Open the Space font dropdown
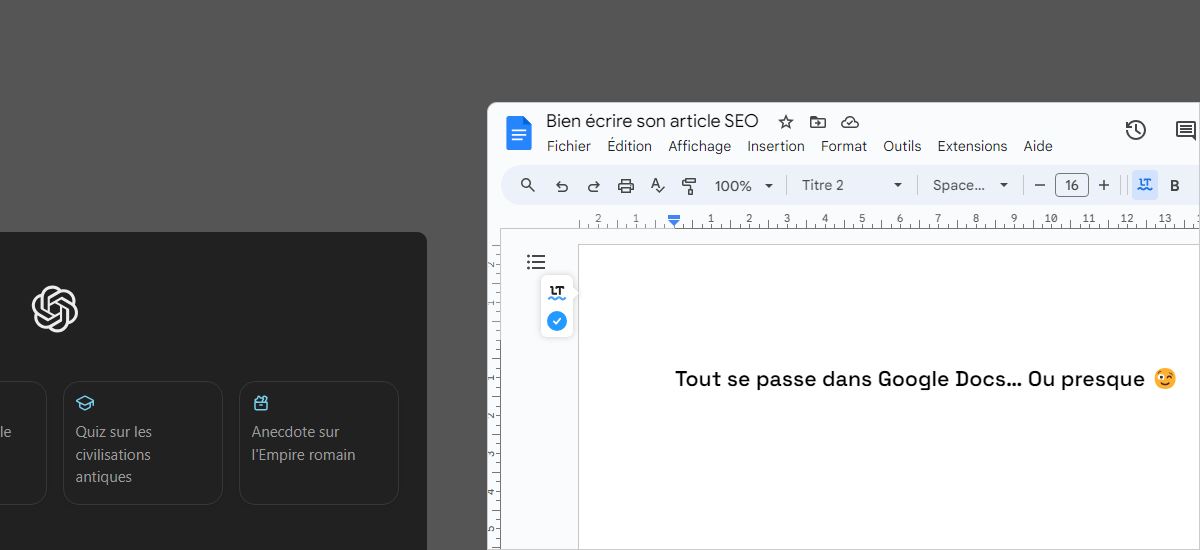 coord(971,185)
